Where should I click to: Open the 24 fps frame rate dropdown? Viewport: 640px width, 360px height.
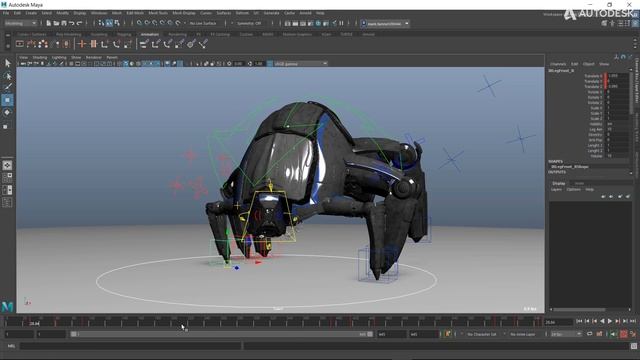click(x=566, y=334)
